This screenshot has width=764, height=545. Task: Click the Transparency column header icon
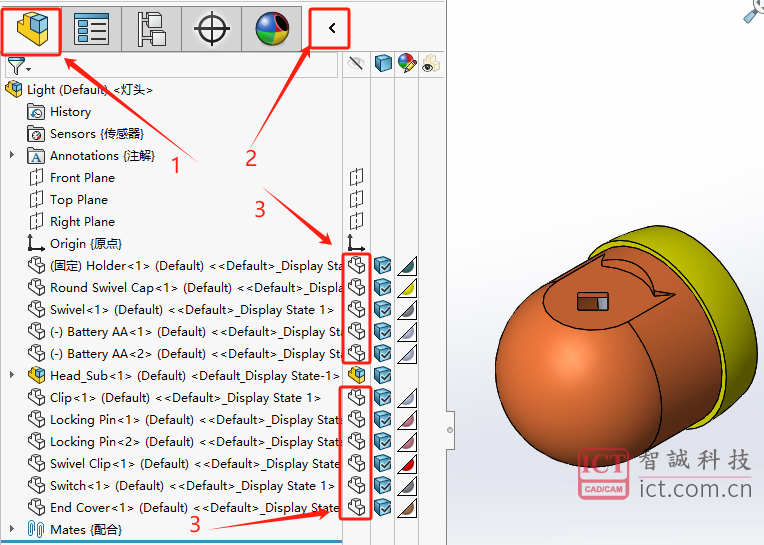pyautogui.click(x=430, y=64)
